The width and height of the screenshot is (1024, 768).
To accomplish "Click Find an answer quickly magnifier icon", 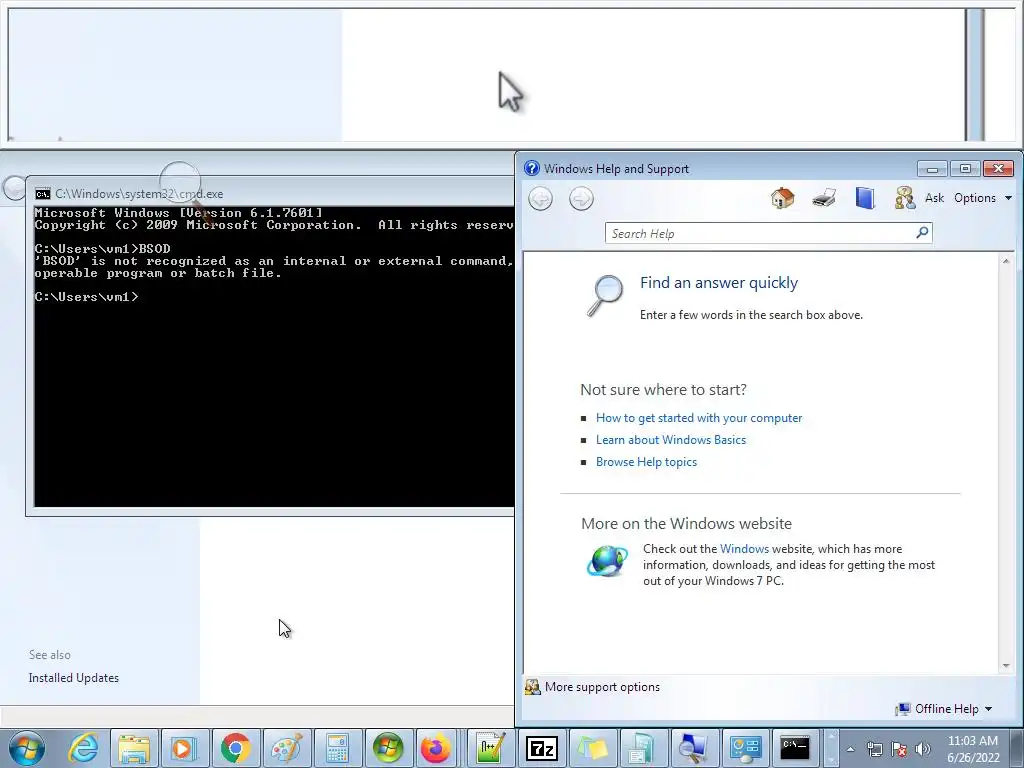I will coord(604,296).
